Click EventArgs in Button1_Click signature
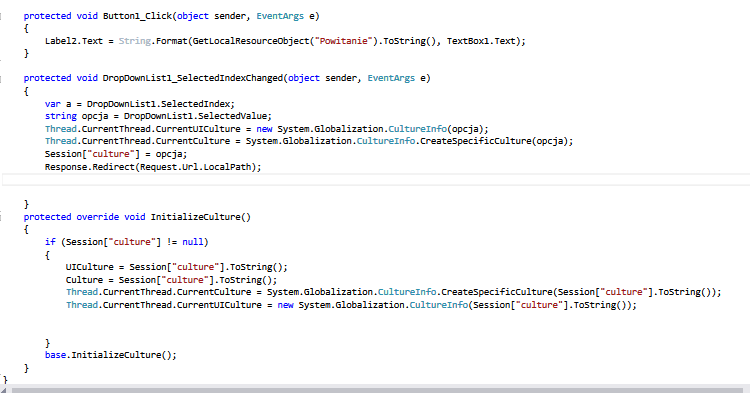 coord(280,16)
